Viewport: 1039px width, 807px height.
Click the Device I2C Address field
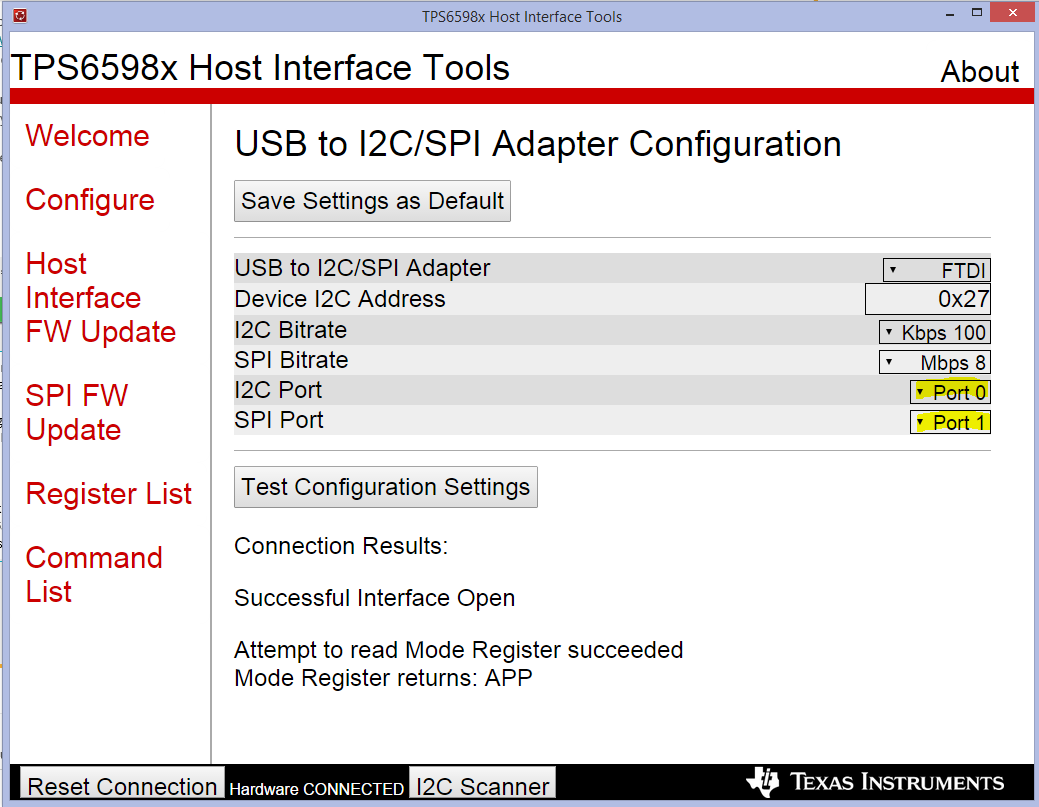(x=928, y=299)
